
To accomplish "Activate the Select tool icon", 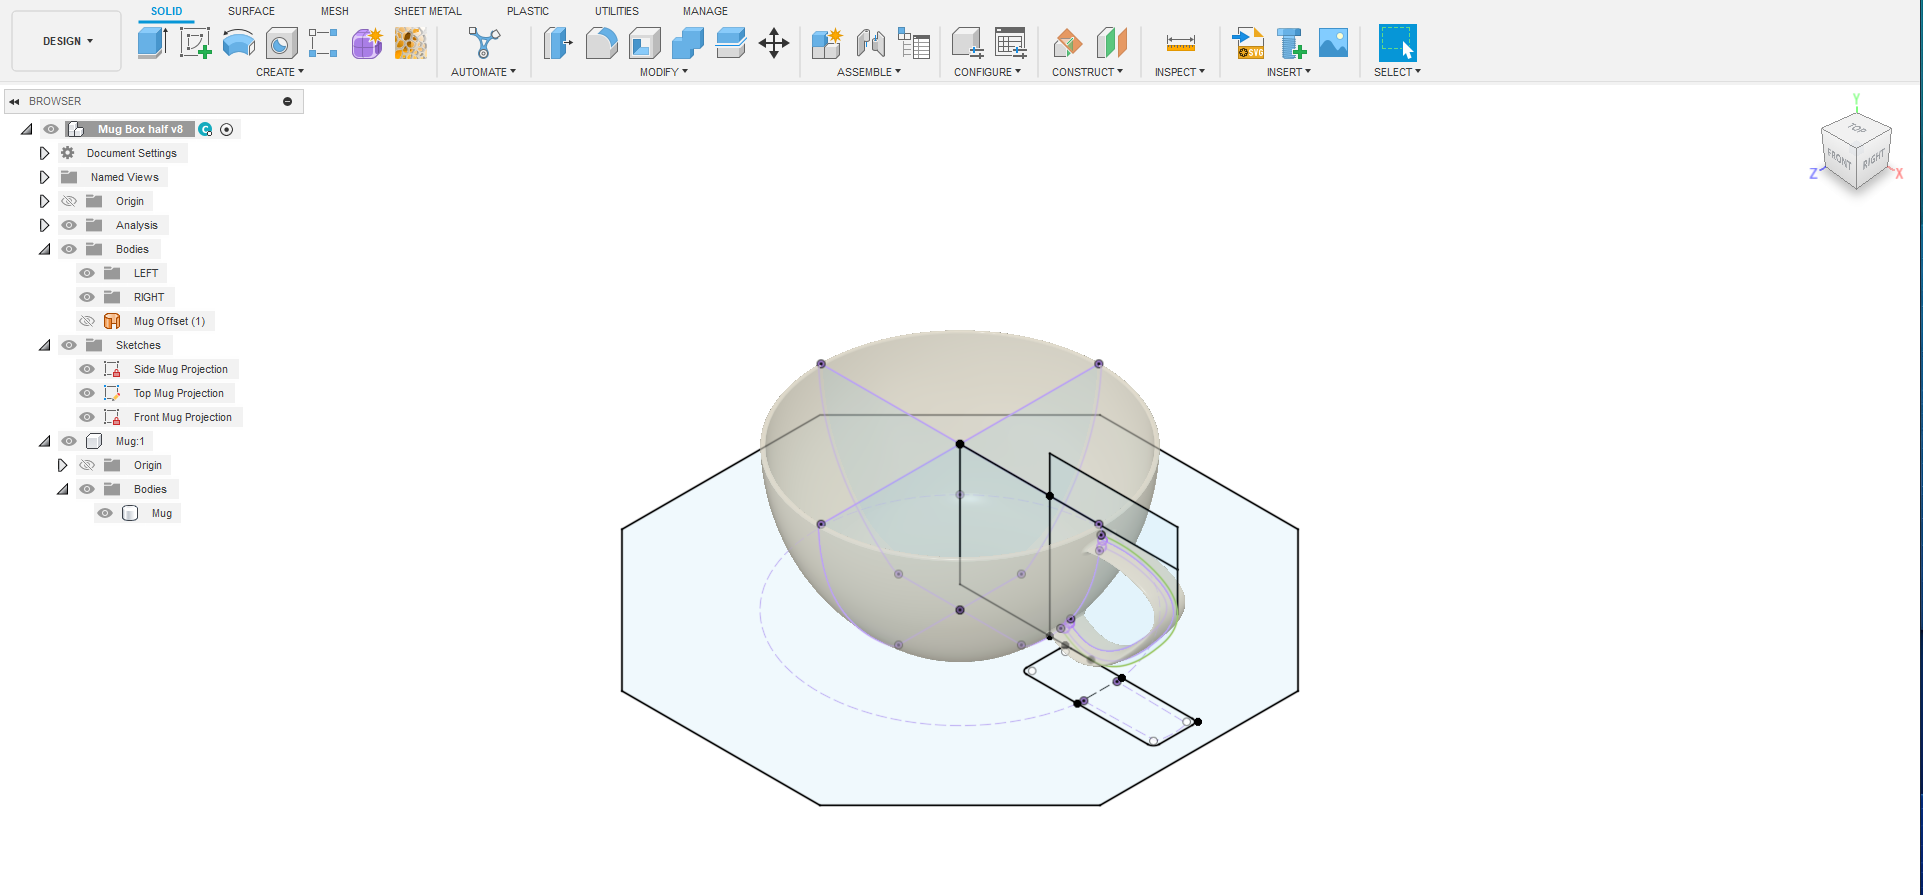I will pos(1397,43).
